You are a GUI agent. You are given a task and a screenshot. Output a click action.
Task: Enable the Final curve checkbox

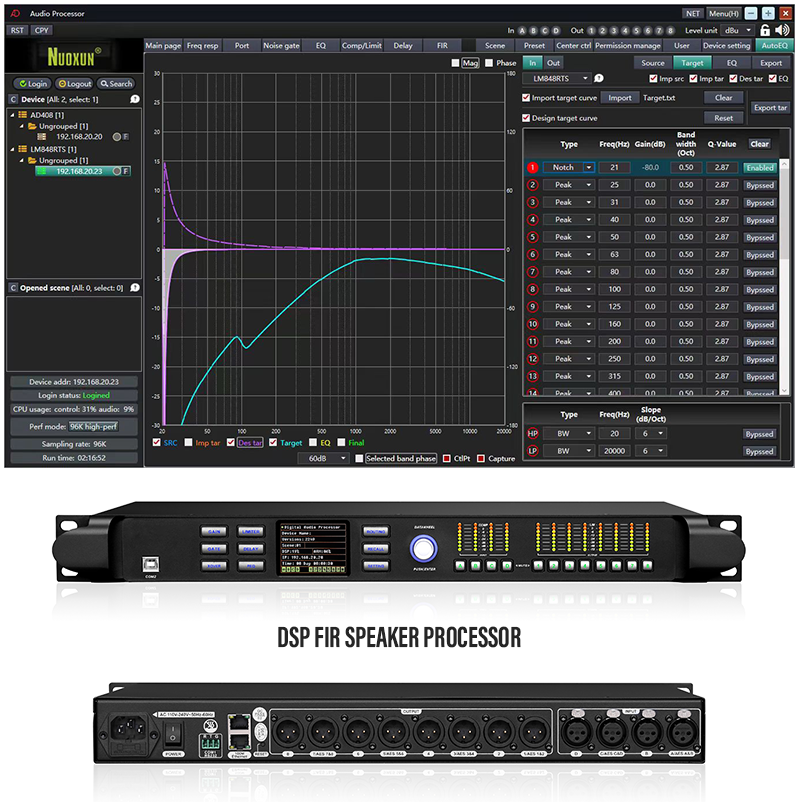pyautogui.click(x=341, y=442)
